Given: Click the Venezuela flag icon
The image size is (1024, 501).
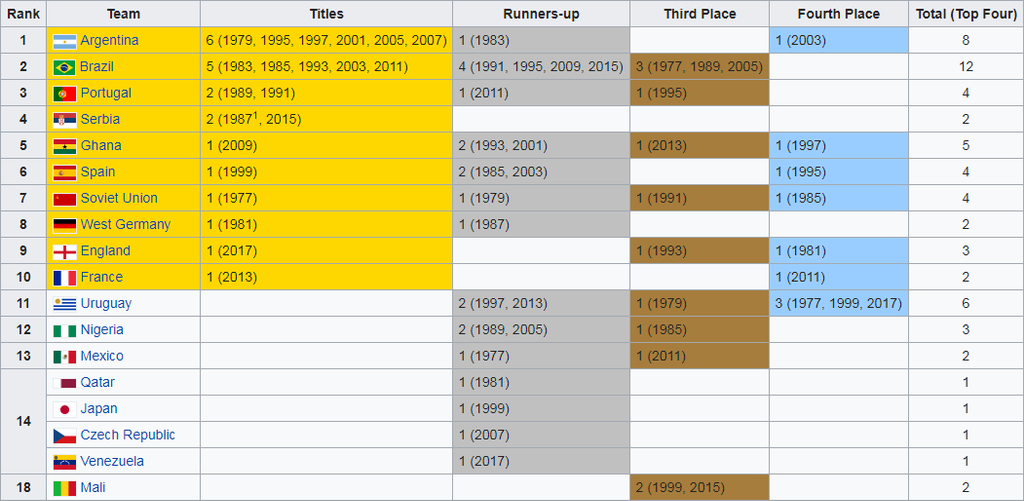Looking at the screenshot, I should [65, 462].
